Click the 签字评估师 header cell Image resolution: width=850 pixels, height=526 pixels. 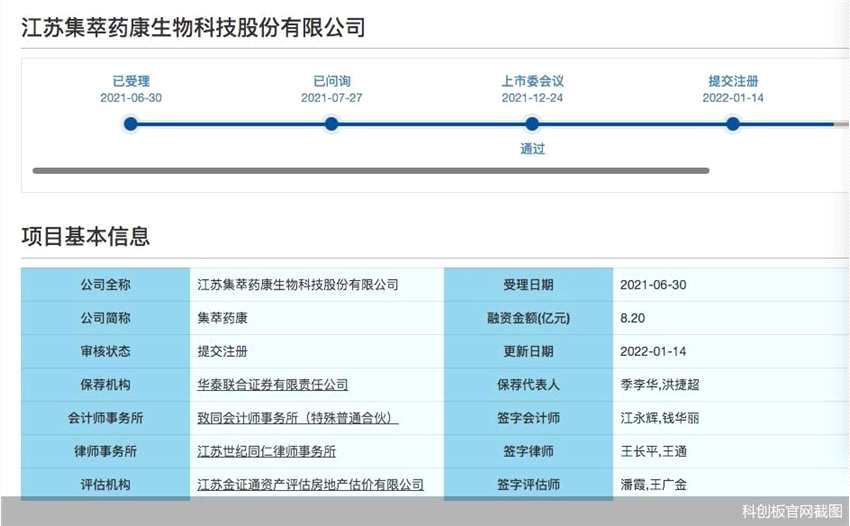[x=529, y=484]
